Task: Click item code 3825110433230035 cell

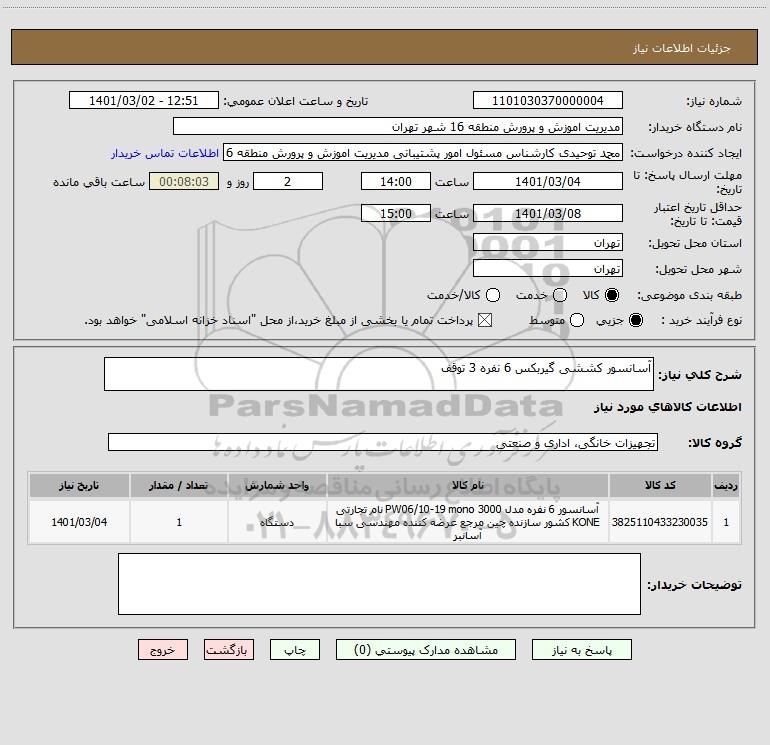Action: point(660,522)
